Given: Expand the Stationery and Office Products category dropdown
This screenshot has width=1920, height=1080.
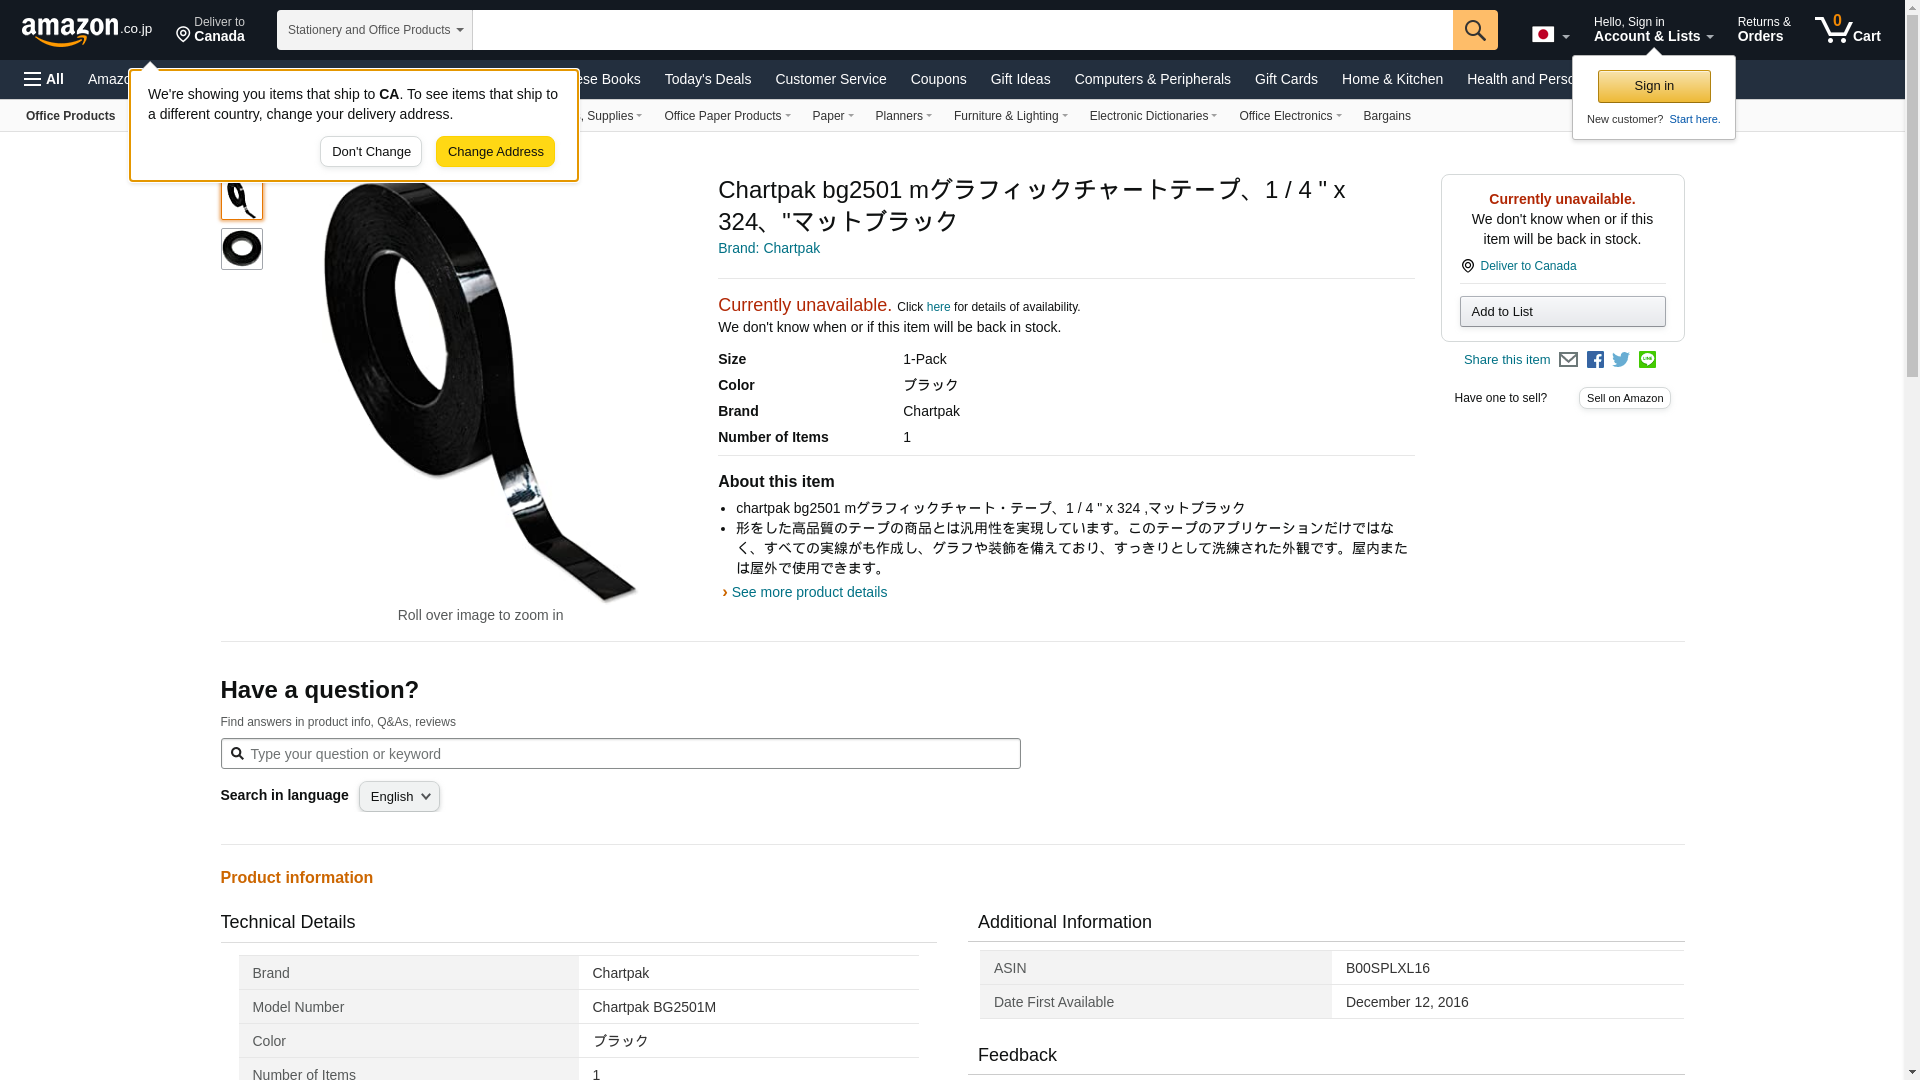Looking at the screenshot, I should pos(374,30).
